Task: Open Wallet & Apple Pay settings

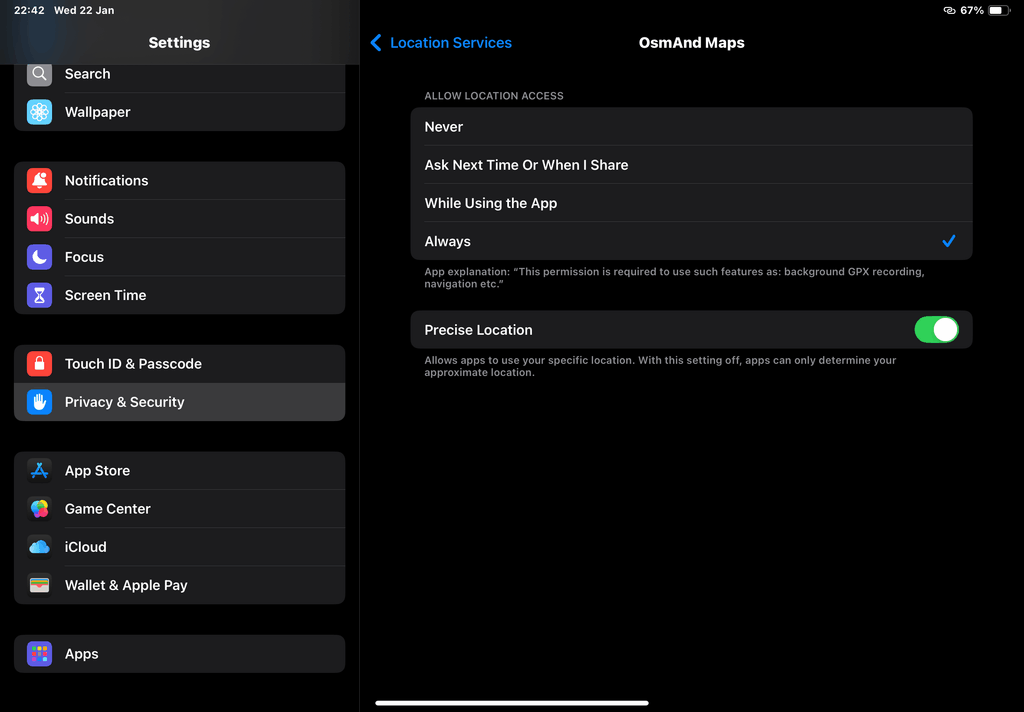Action: tap(180, 585)
